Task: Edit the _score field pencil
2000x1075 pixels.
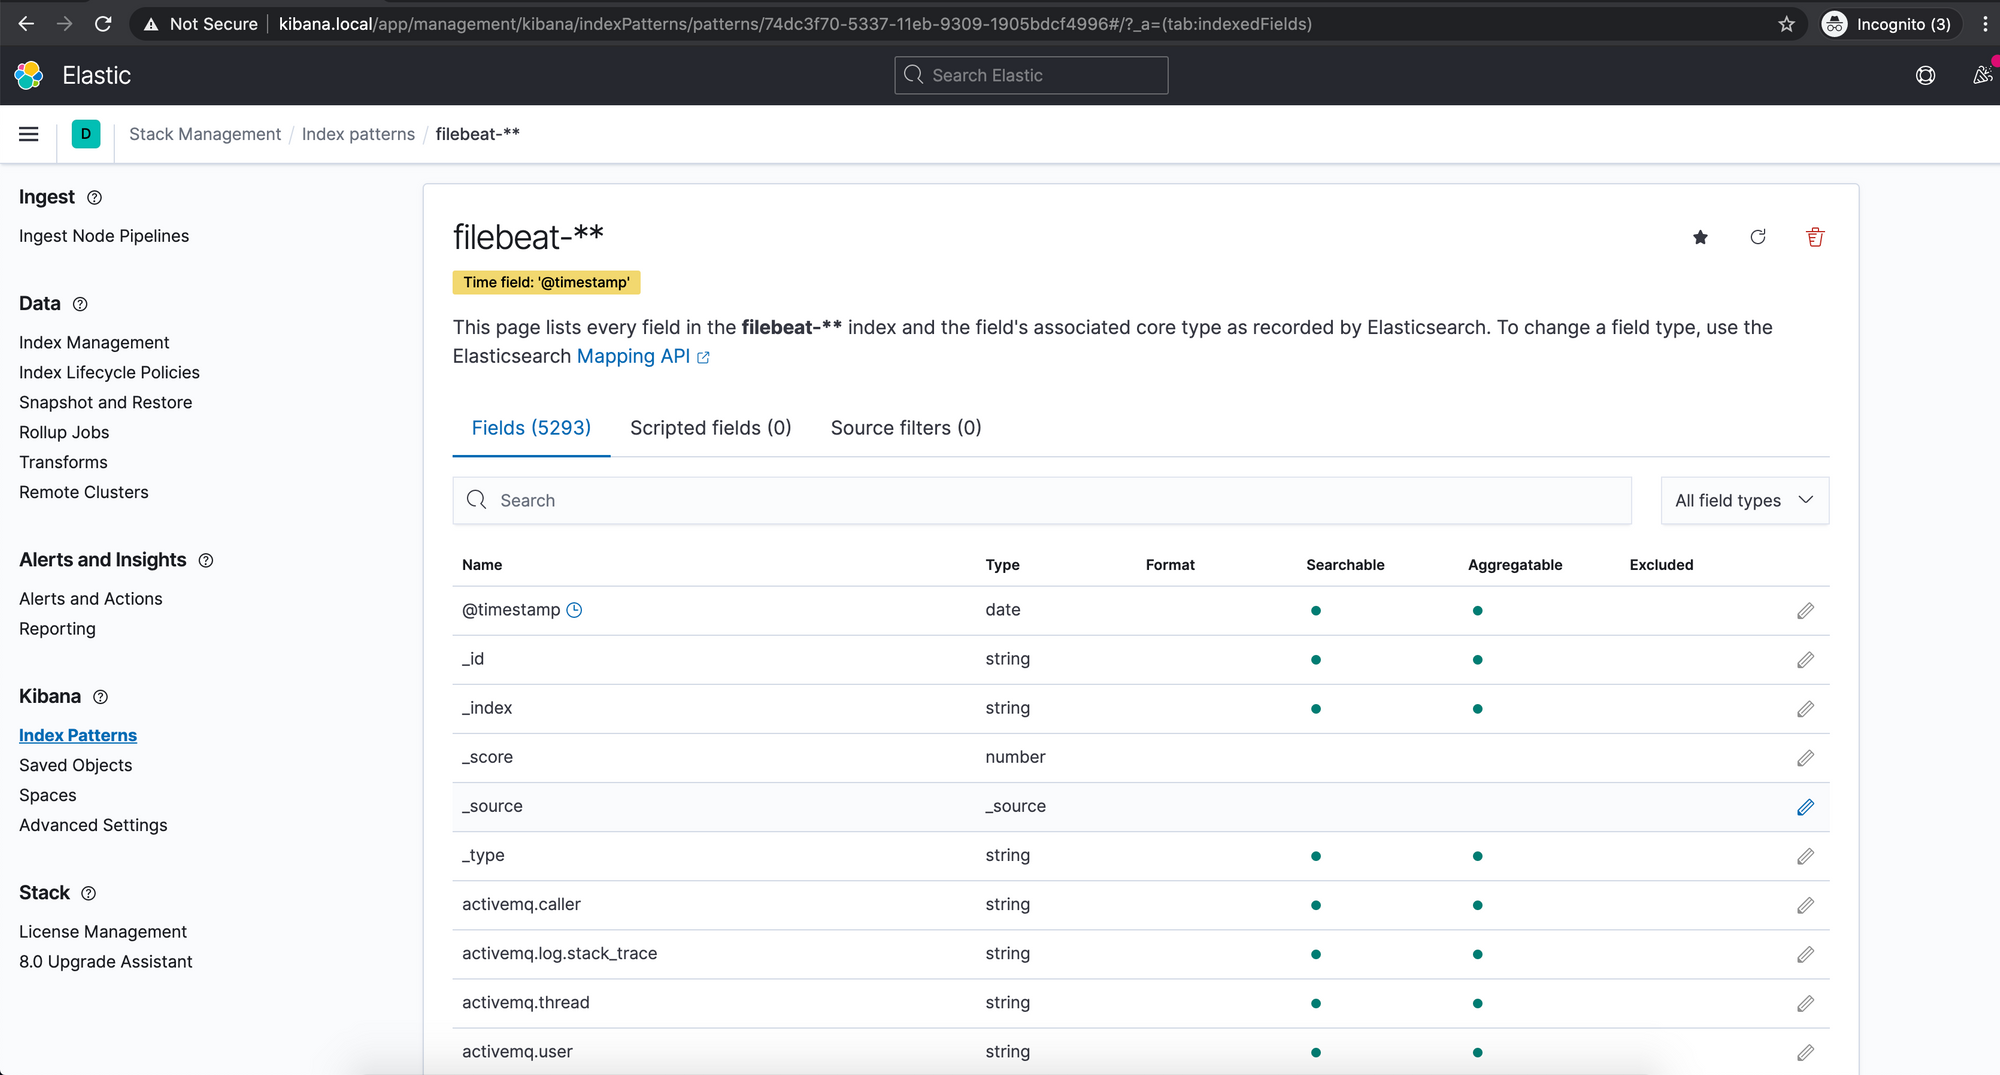Action: point(1805,758)
